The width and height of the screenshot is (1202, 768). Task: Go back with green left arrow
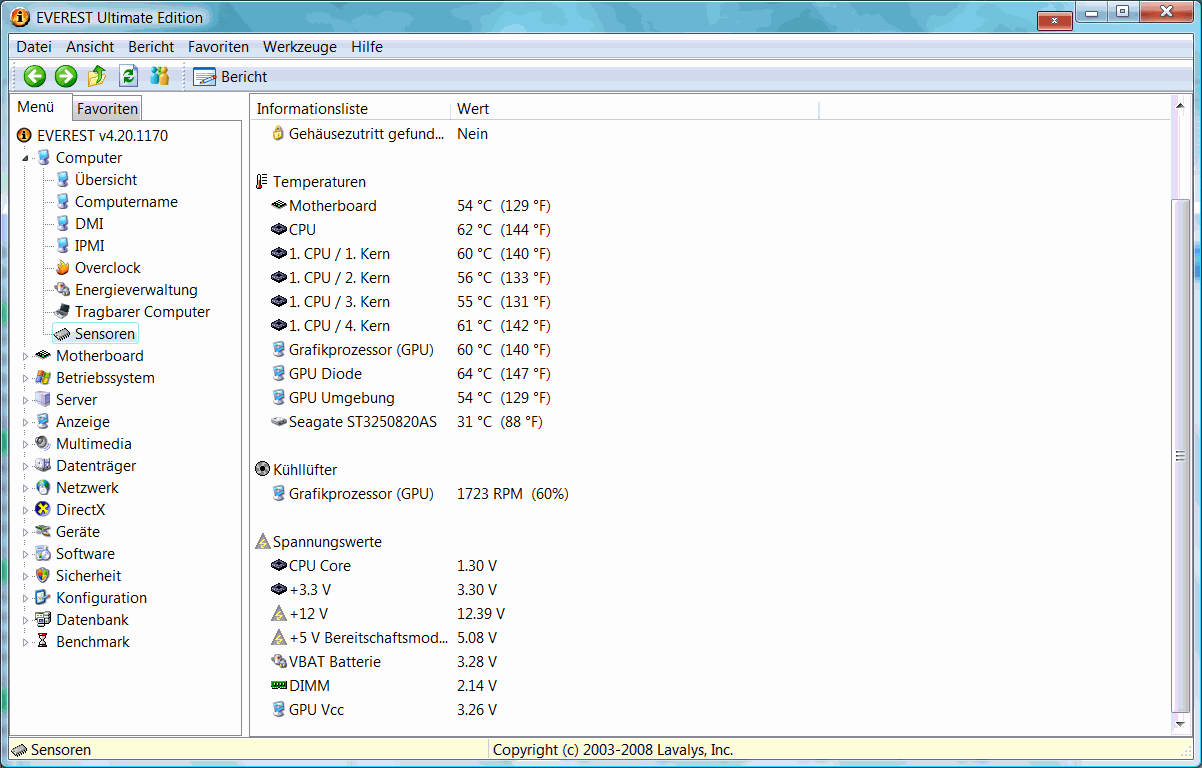[35, 76]
